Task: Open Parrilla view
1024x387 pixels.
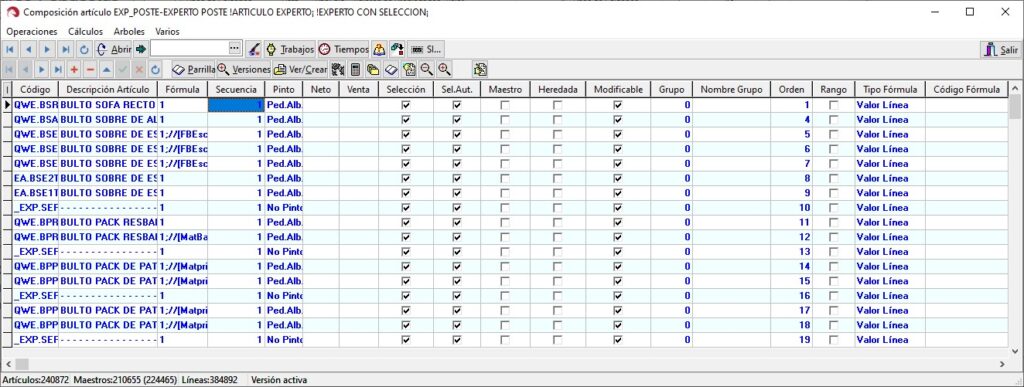Action: pyautogui.click(x=193, y=69)
